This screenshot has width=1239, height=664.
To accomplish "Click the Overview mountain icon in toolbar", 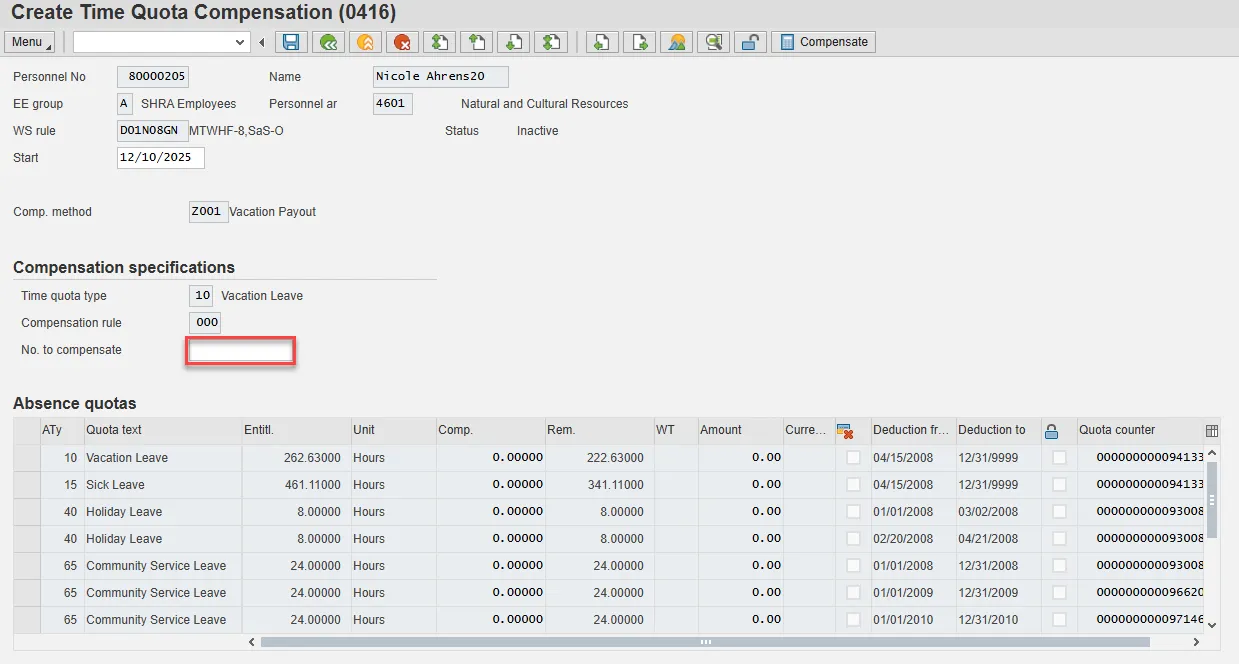I will 677,42.
